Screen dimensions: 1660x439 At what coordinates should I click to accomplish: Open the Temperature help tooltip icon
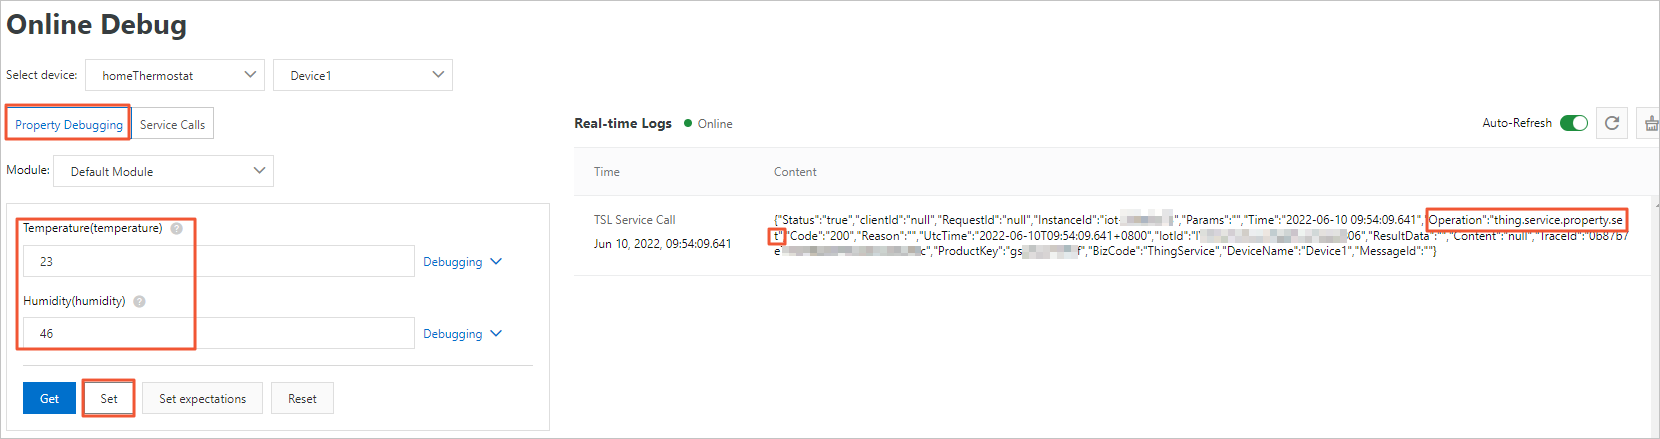[176, 228]
